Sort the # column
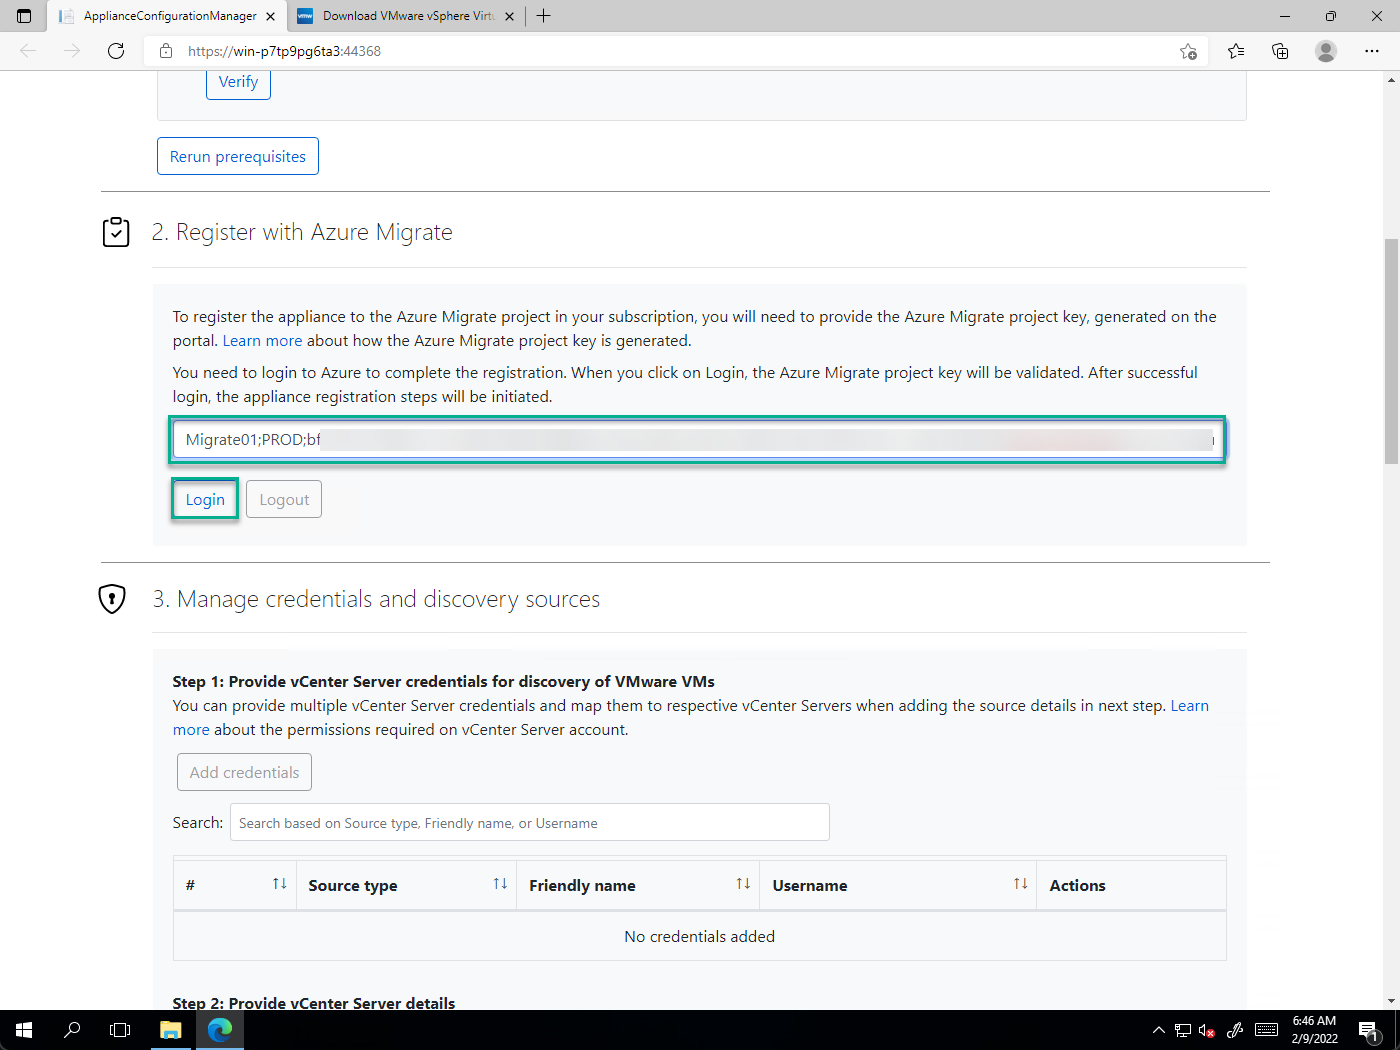 280,884
